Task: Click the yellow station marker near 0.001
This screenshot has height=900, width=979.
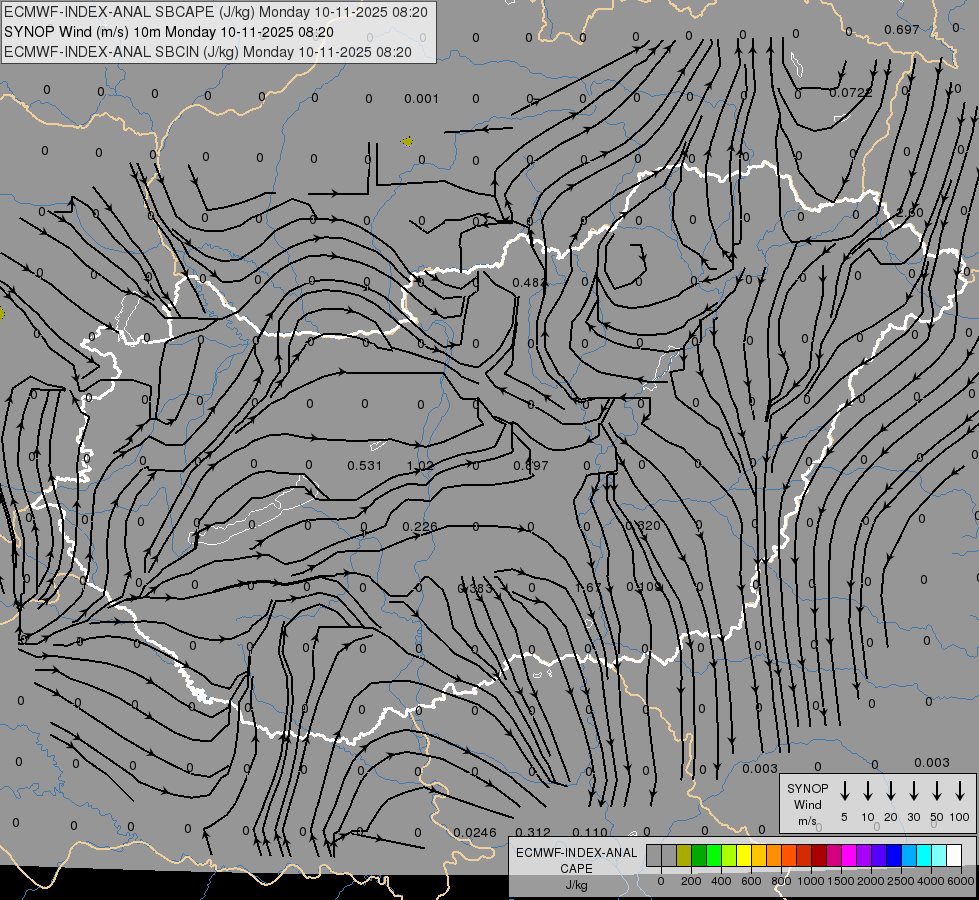Action: [407, 142]
